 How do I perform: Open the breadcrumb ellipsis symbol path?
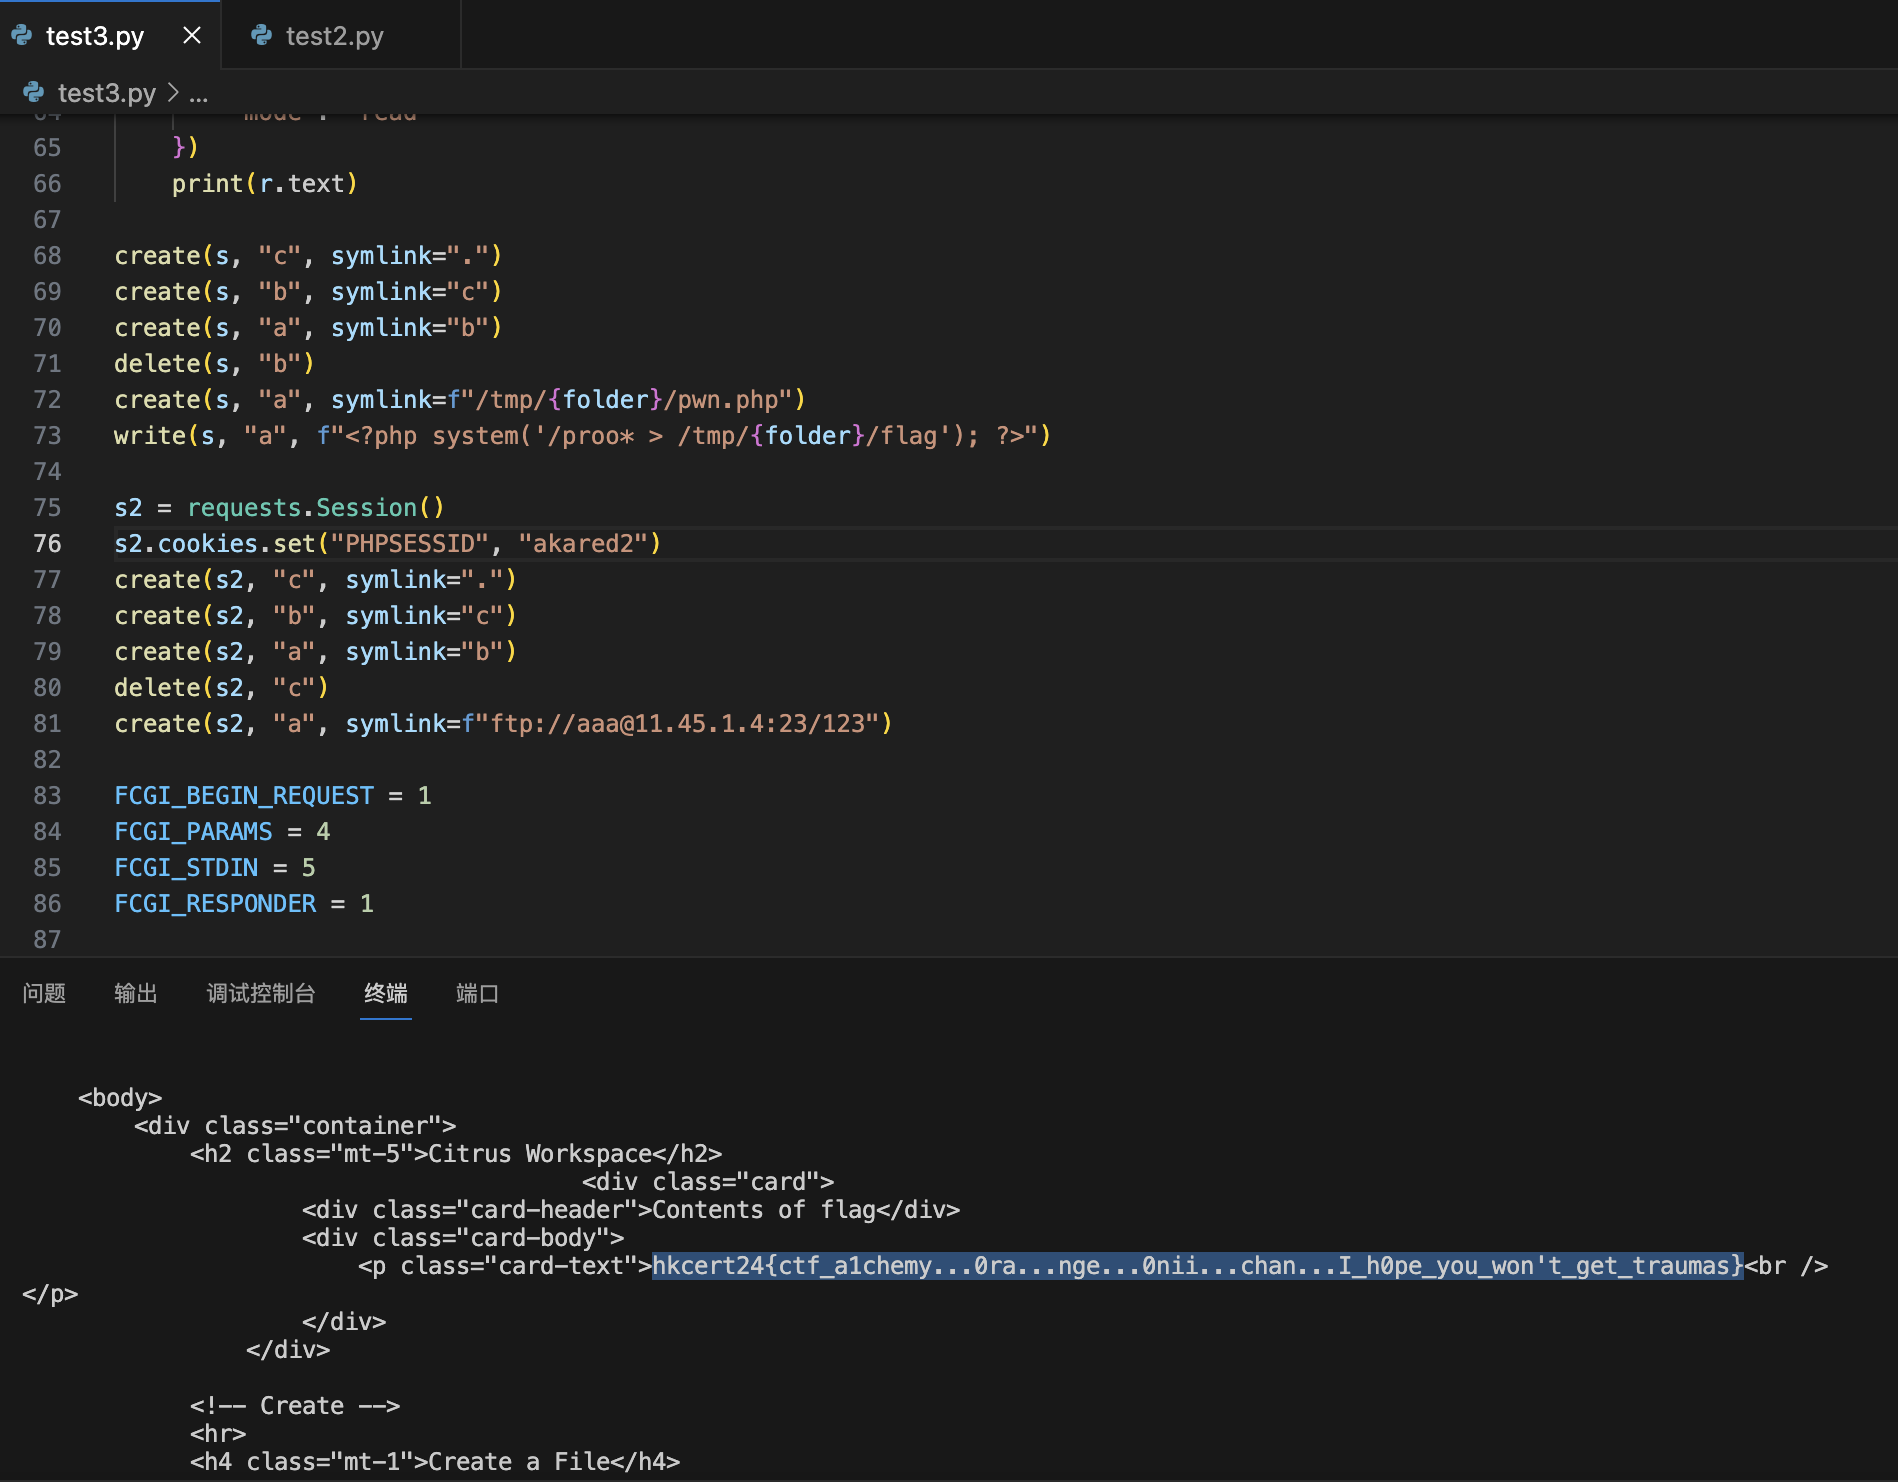tap(199, 93)
